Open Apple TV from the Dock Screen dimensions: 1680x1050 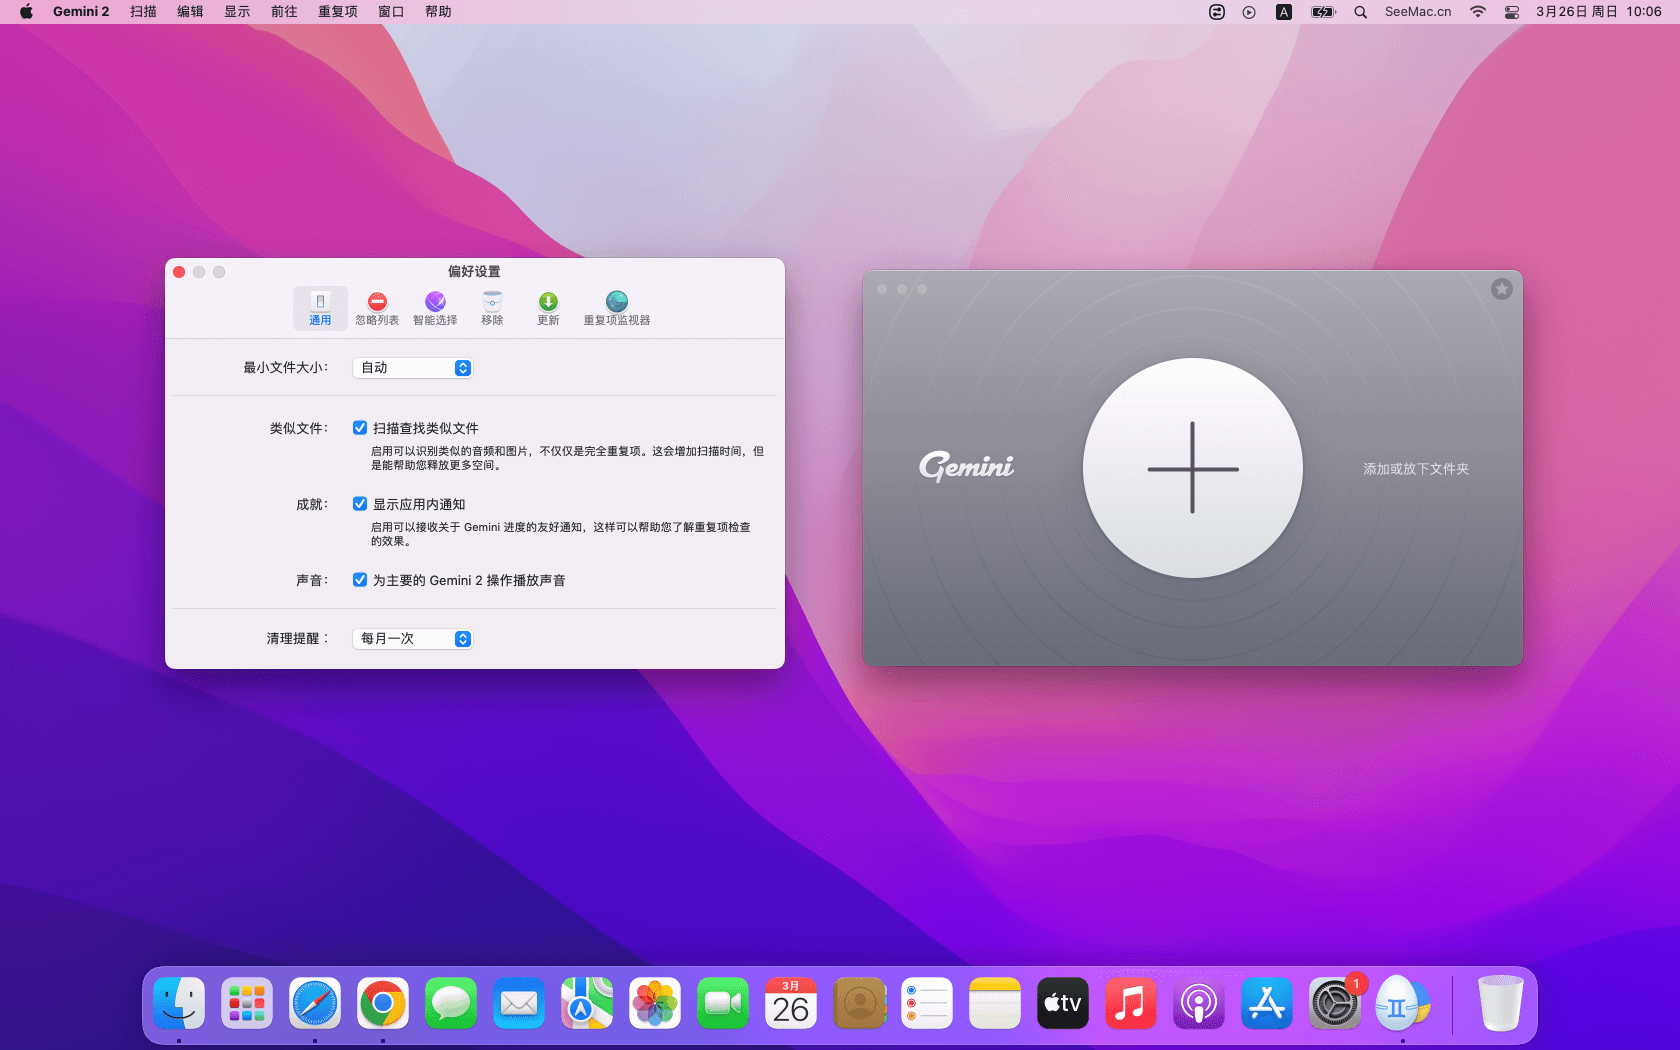tap(1063, 1003)
